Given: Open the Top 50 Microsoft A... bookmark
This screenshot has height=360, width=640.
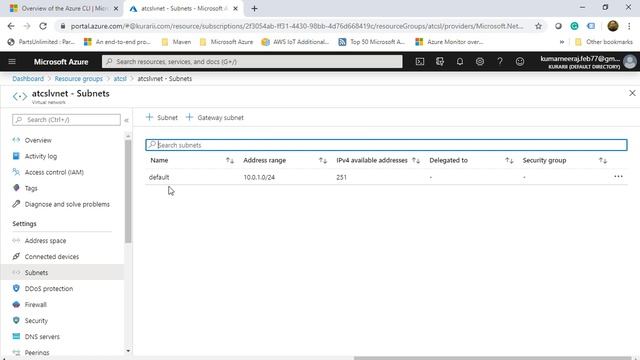Looking at the screenshot, I should tap(371, 42).
